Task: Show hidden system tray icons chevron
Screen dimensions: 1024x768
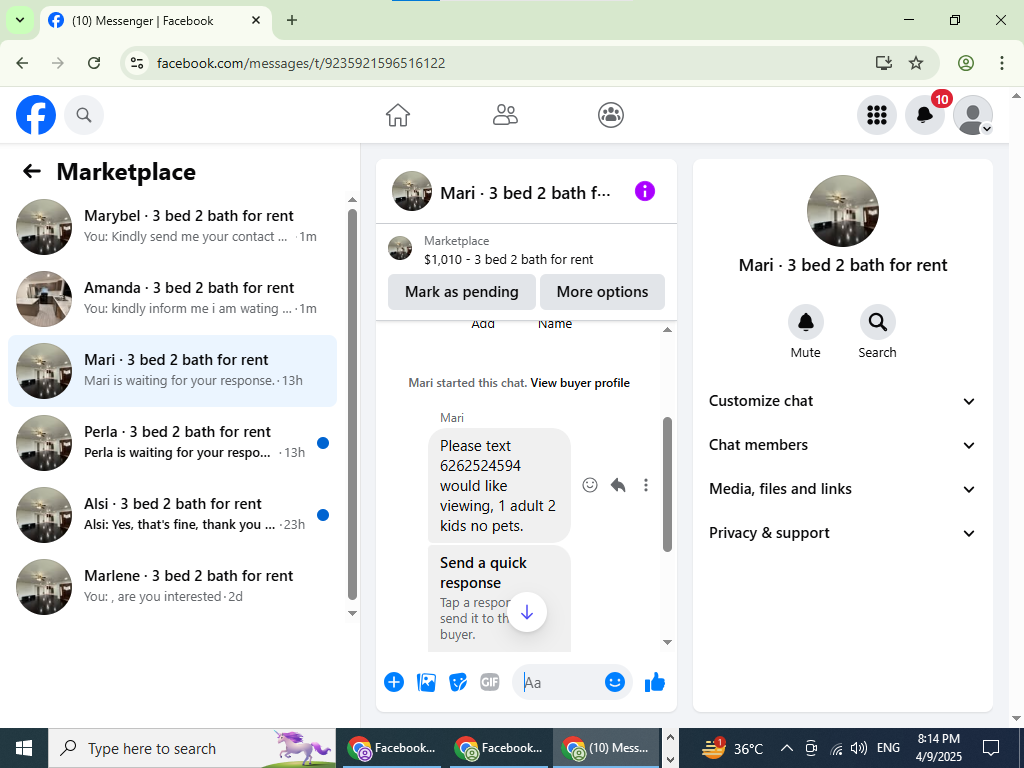Action: [787, 748]
